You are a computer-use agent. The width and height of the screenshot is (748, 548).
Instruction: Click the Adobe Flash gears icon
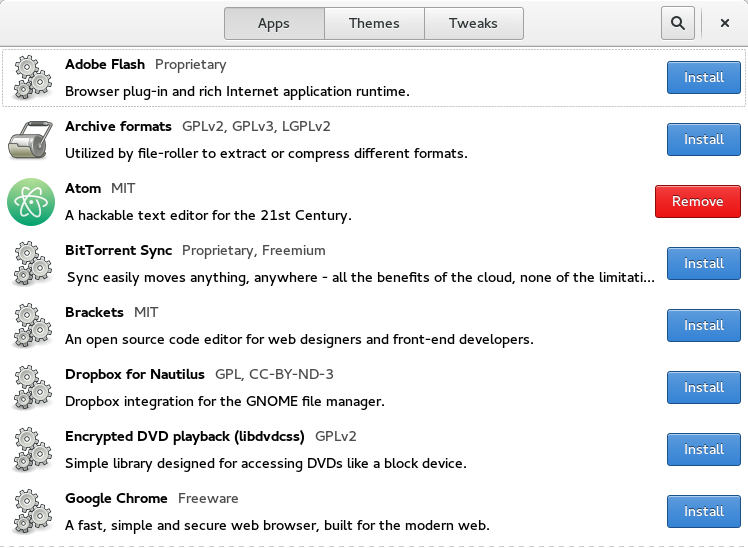[x=30, y=78]
